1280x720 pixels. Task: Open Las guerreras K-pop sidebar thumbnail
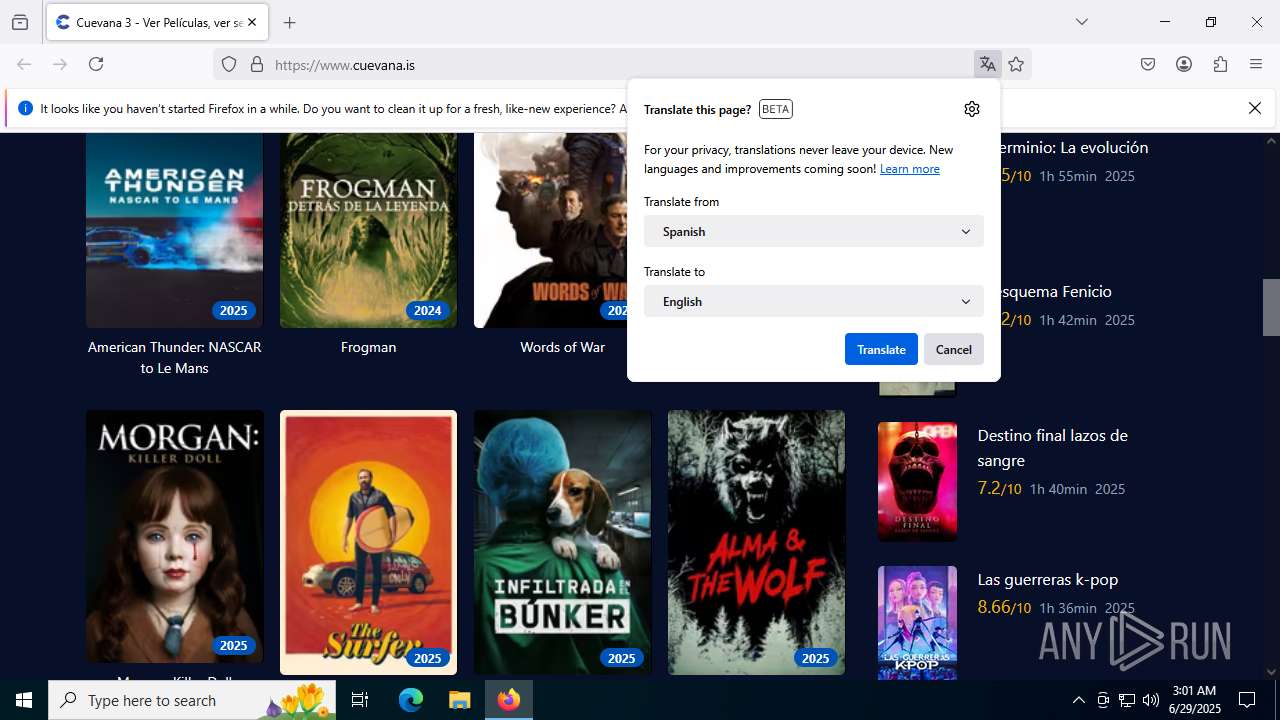(917, 623)
